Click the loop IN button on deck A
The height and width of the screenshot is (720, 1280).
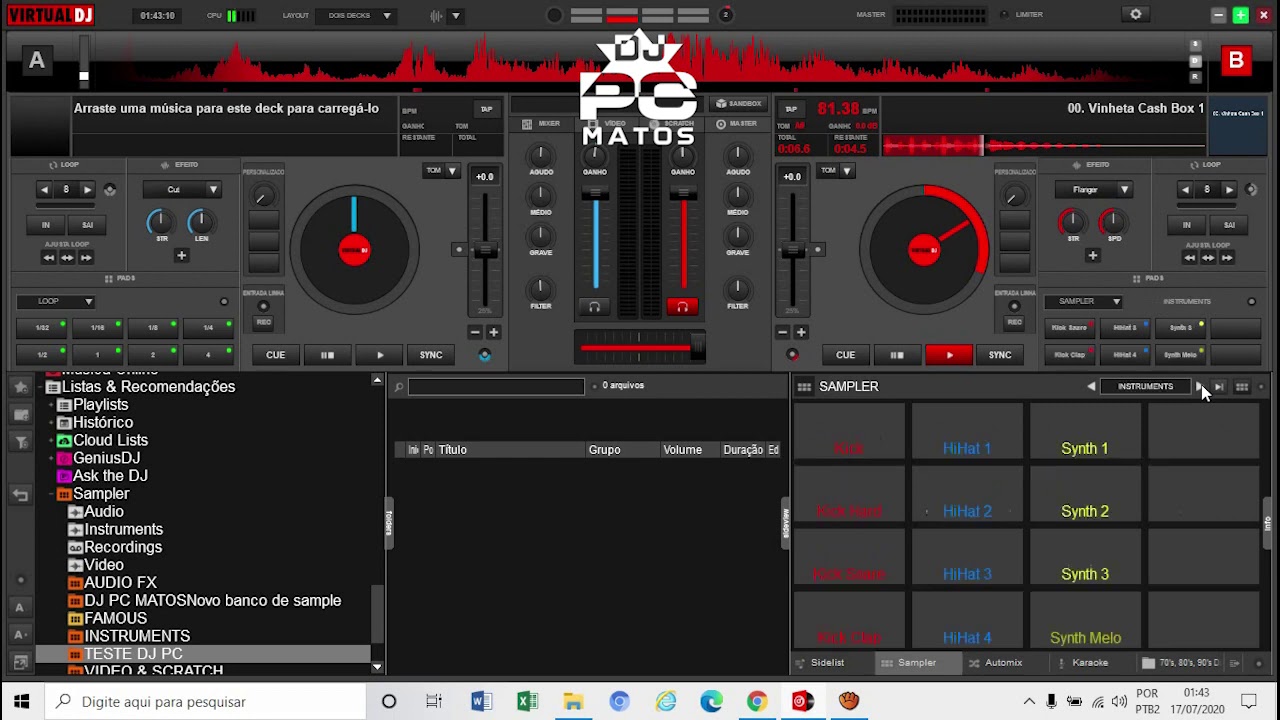pos(45,225)
